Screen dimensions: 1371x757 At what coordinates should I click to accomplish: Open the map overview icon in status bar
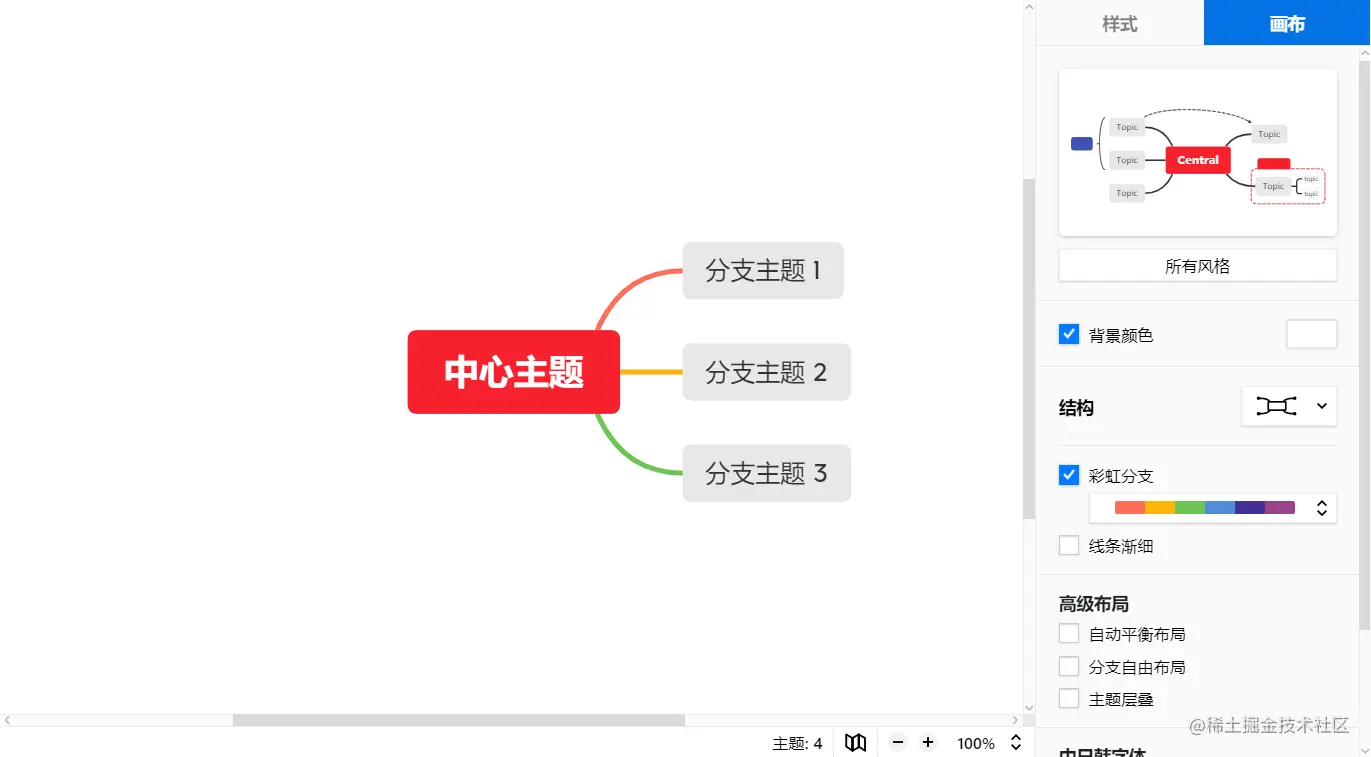pos(855,743)
